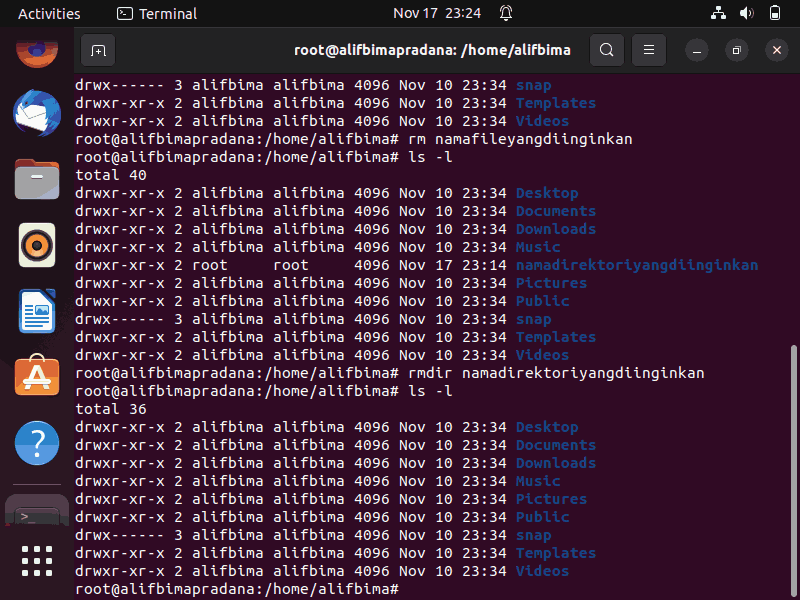
Task: Open the terminal hamburger menu
Action: click(x=648, y=50)
